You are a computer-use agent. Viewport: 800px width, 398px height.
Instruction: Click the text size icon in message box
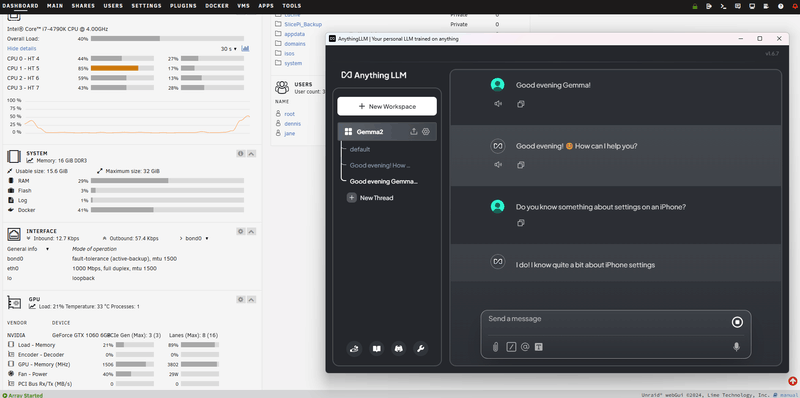(x=539, y=347)
